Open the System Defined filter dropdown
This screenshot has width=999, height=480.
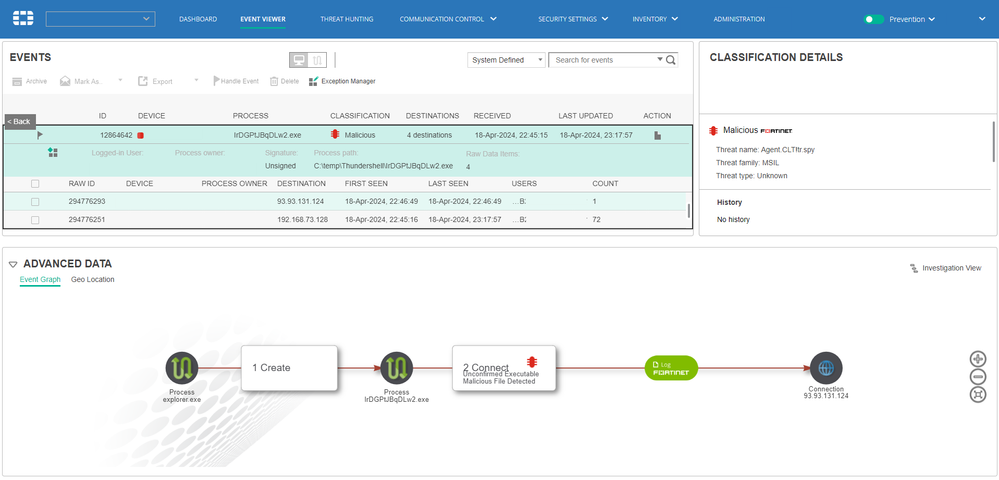507,60
